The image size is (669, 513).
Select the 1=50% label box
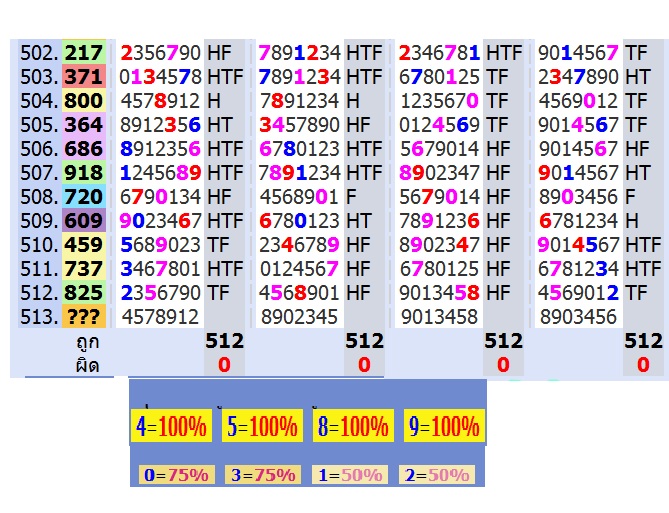[x=350, y=475]
